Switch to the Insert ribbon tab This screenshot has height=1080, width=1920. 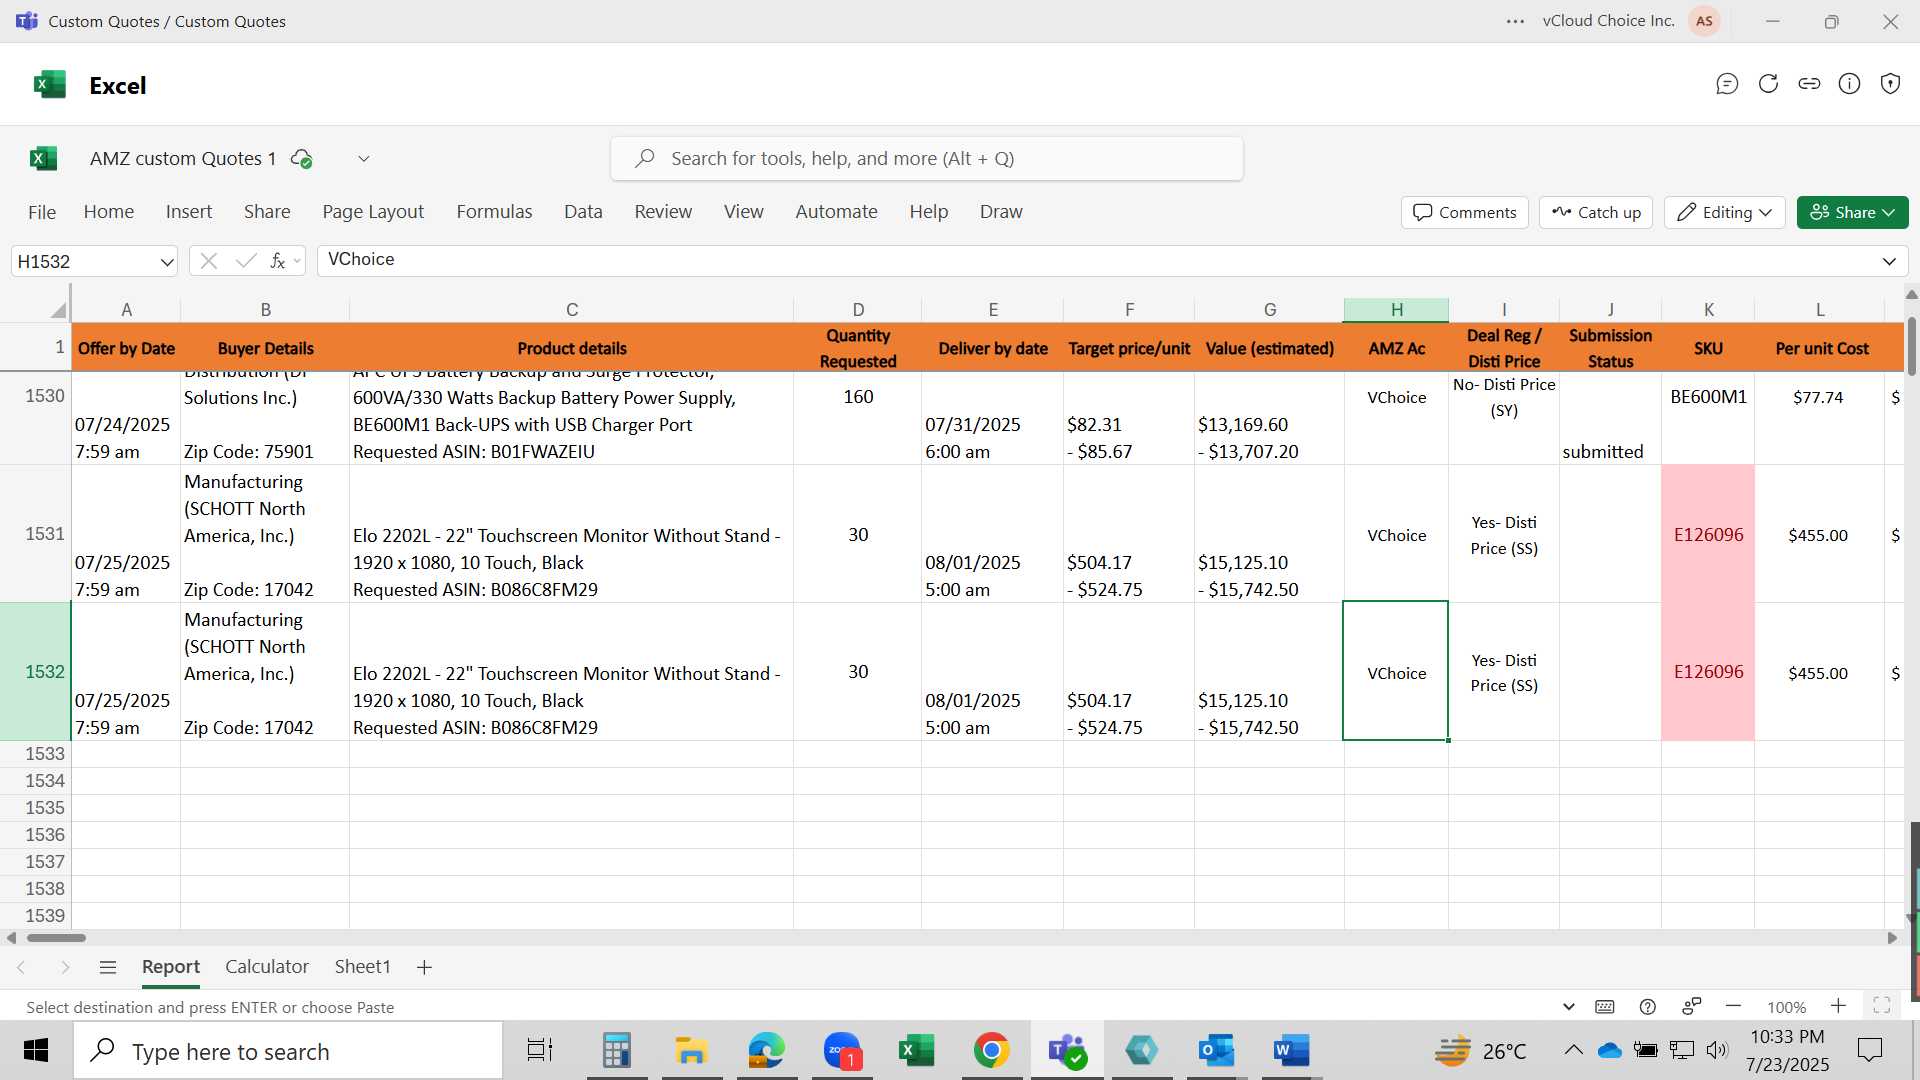point(189,212)
